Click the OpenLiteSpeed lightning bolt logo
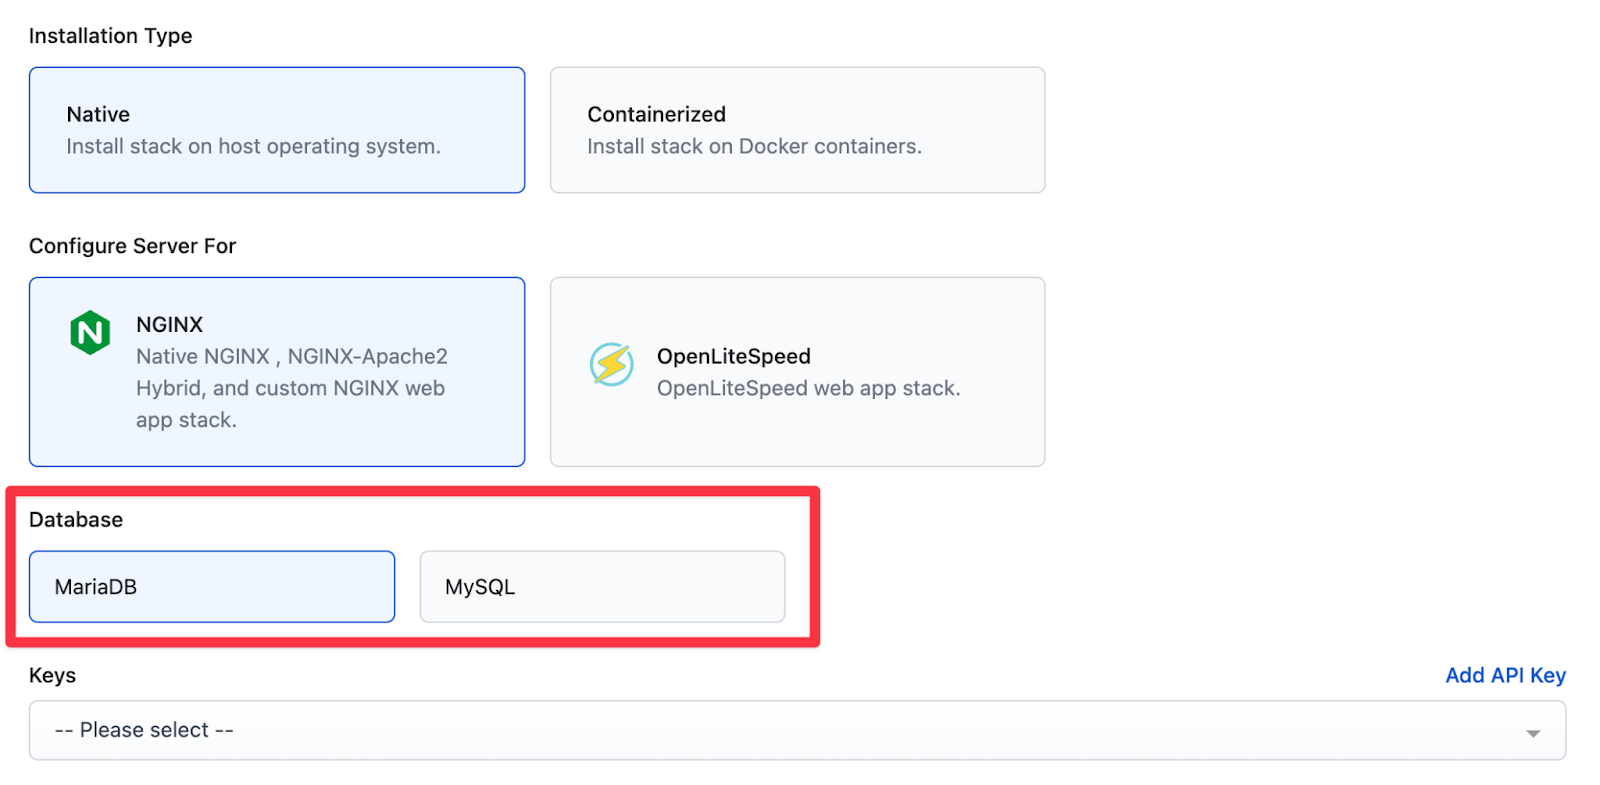1600x785 pixels. pos(611,364)
